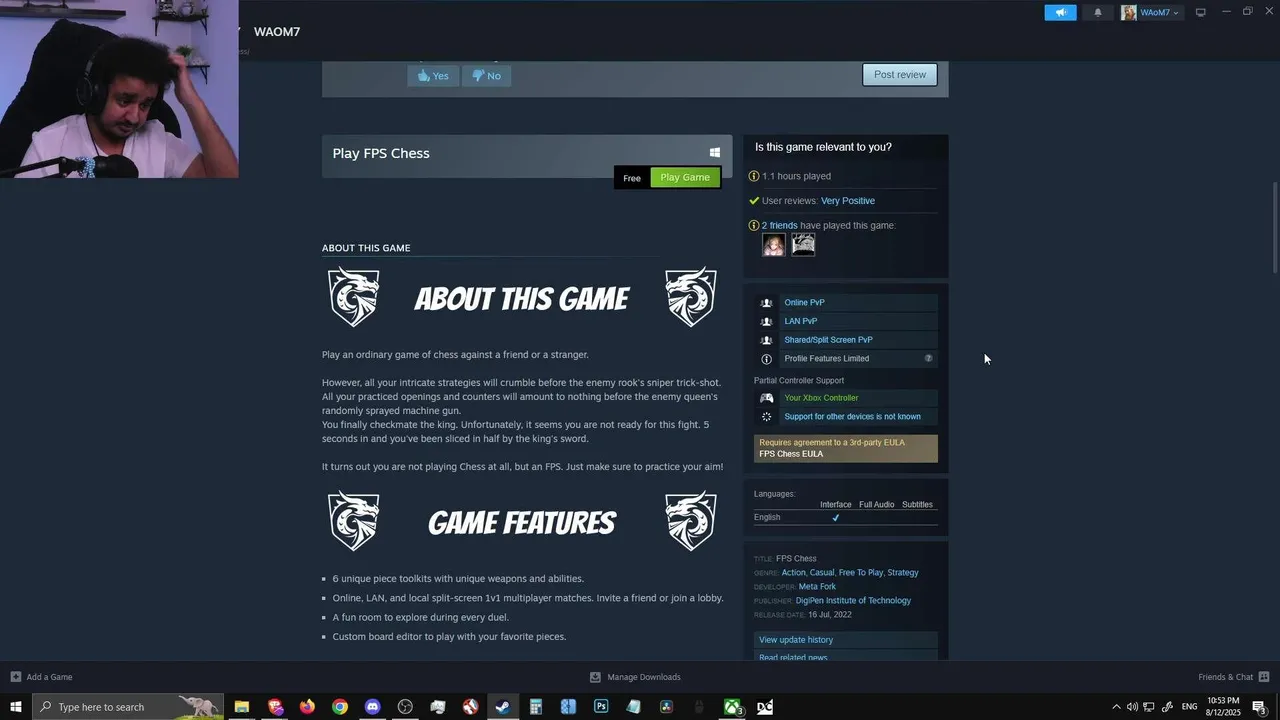Click the info icon beside Profile Features Limited
Viewport: 1280px width, 720px height.
[767, 359]
